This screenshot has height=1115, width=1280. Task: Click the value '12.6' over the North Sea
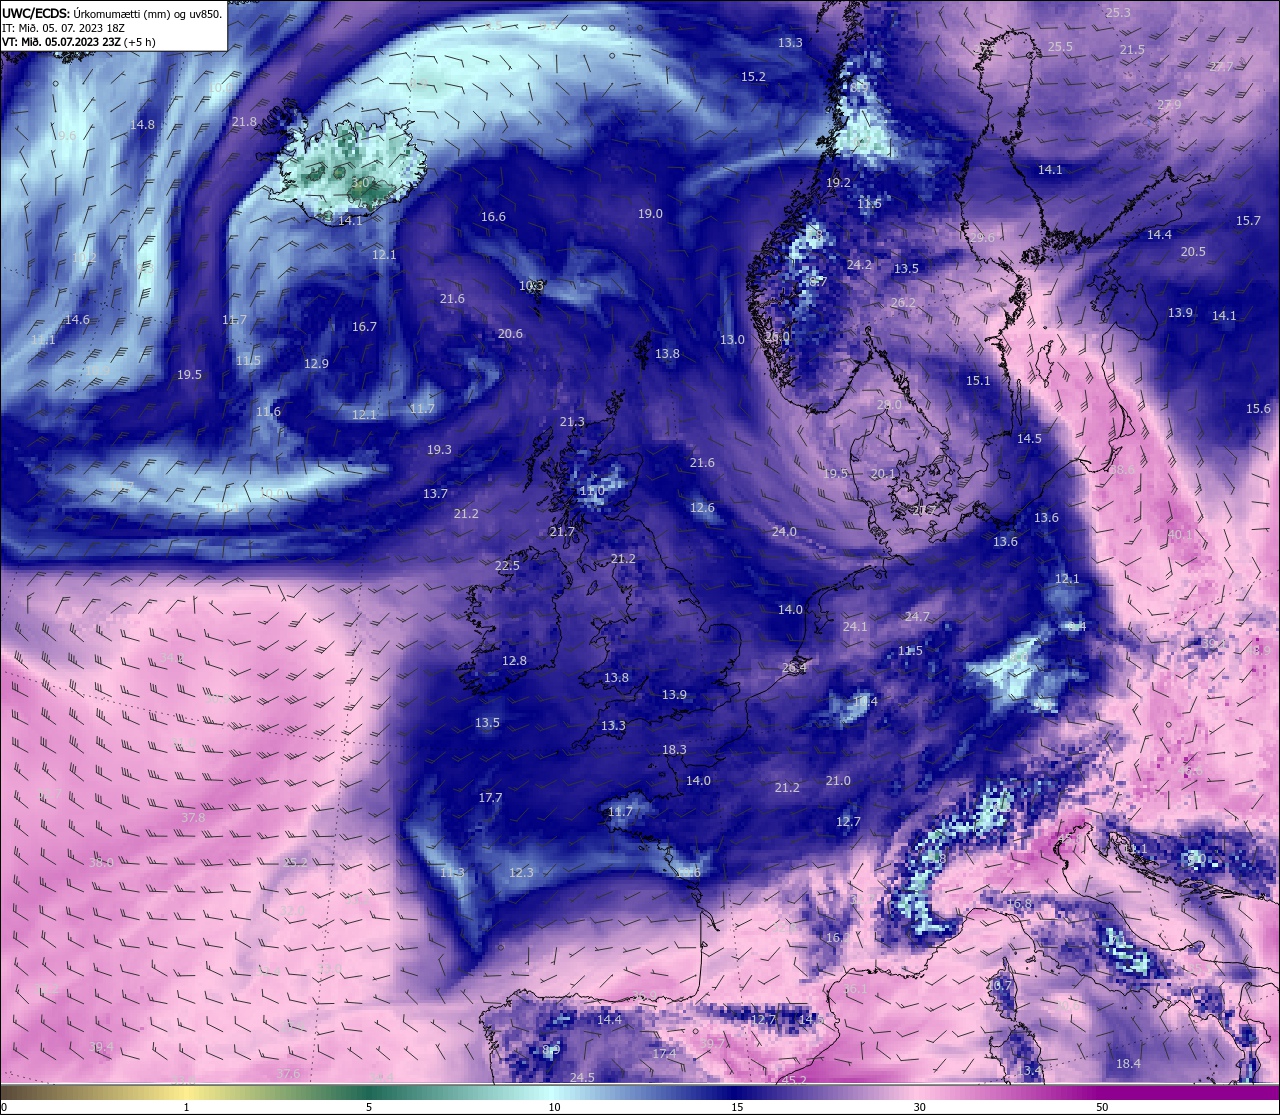[702, 508]
